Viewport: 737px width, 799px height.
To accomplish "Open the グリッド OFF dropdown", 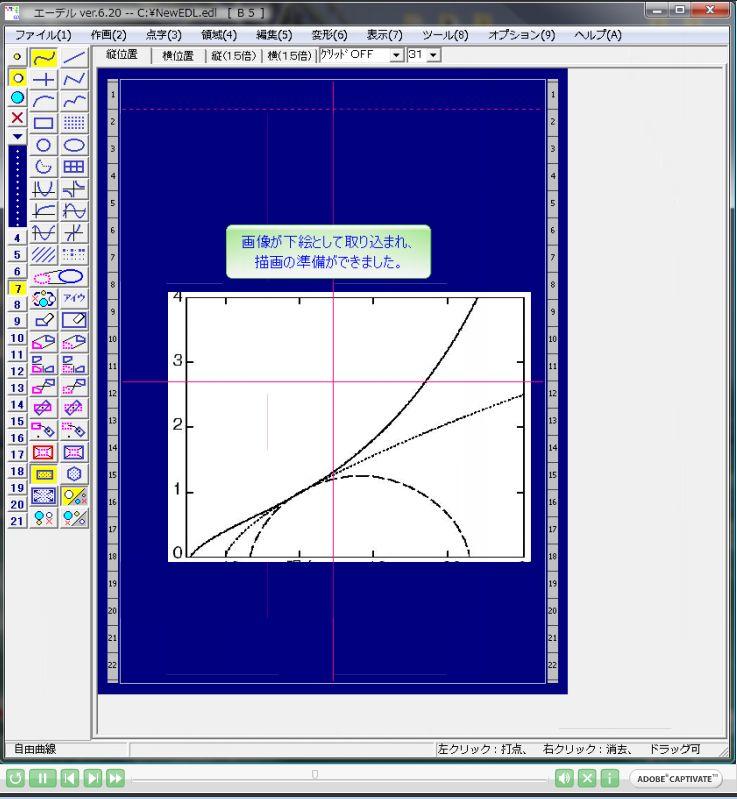I will click(x=396, y=55).
